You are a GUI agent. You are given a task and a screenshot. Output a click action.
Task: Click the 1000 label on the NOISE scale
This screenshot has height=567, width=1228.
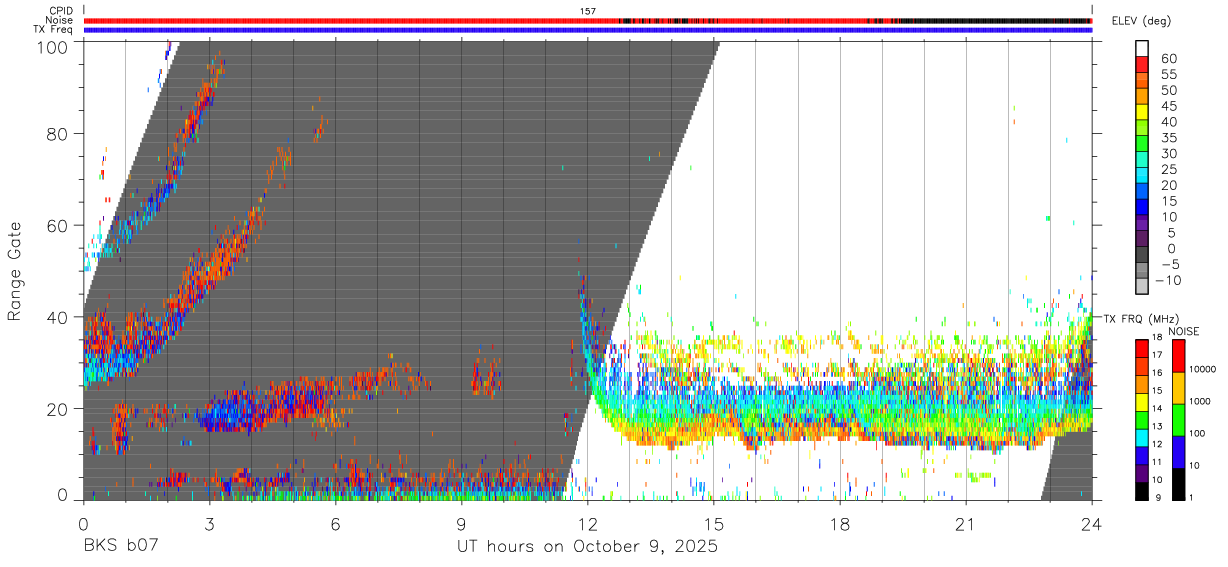[1201, 401]
